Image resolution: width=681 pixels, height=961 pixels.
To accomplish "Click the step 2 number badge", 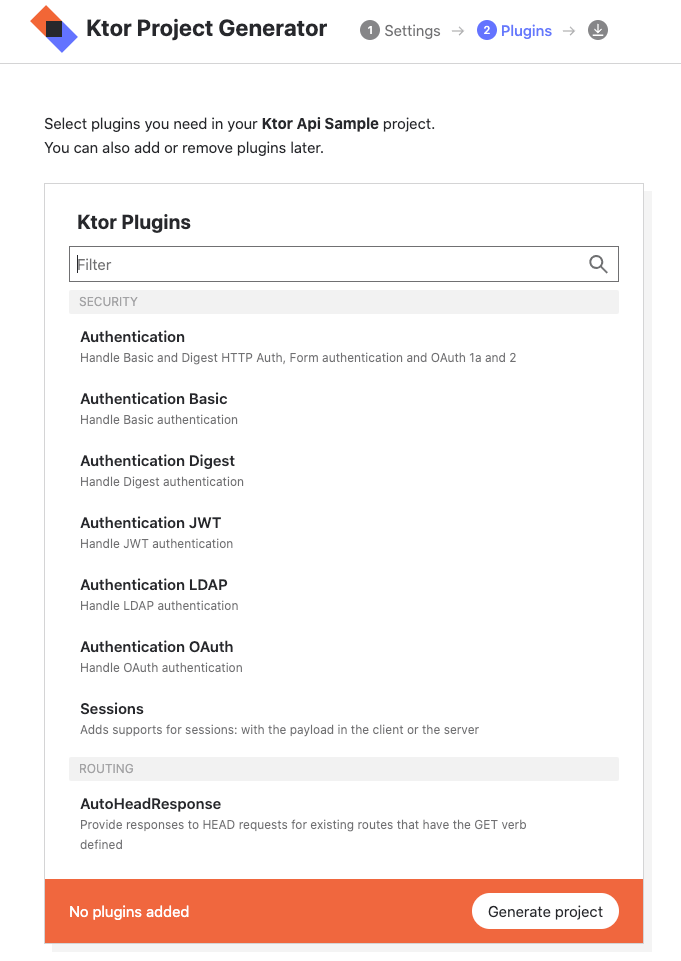I will [487, 31].
